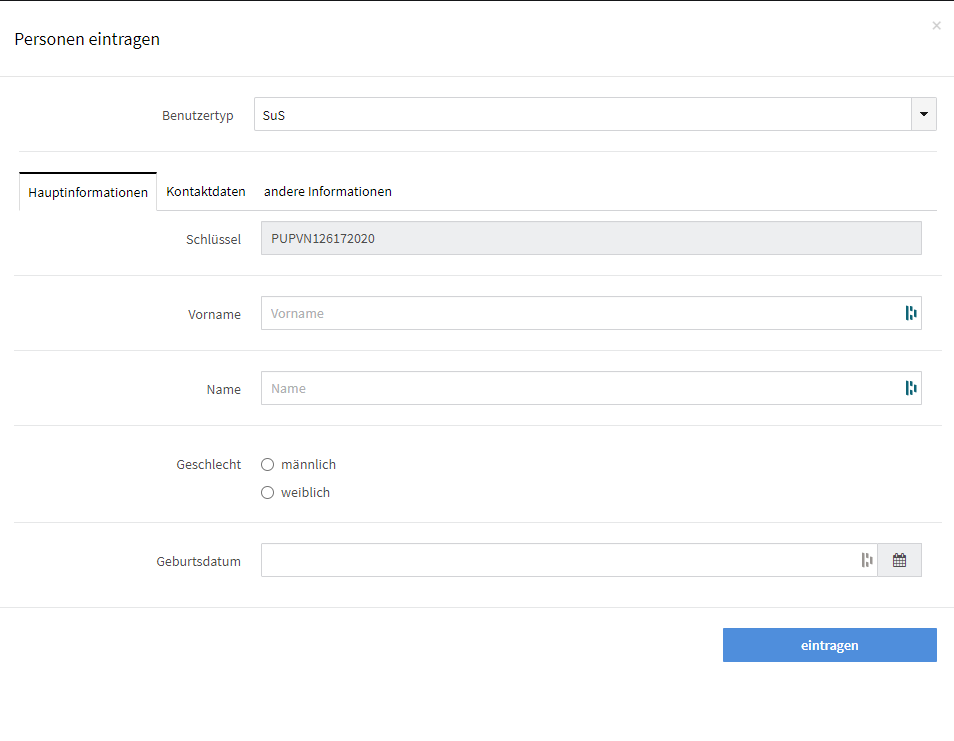This screenshot has height=741, width=954.
Task: Click the password manager icon in Vorname field
Action: point(910,313)
